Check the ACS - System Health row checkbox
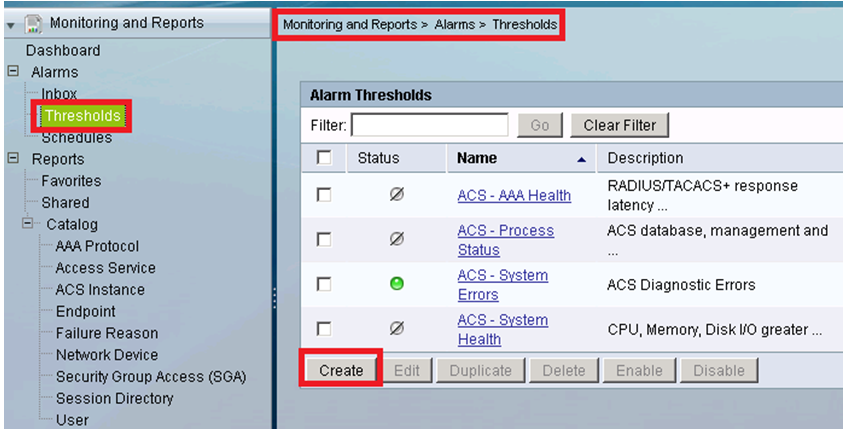The image size is (848, 432). pos(324,328)
